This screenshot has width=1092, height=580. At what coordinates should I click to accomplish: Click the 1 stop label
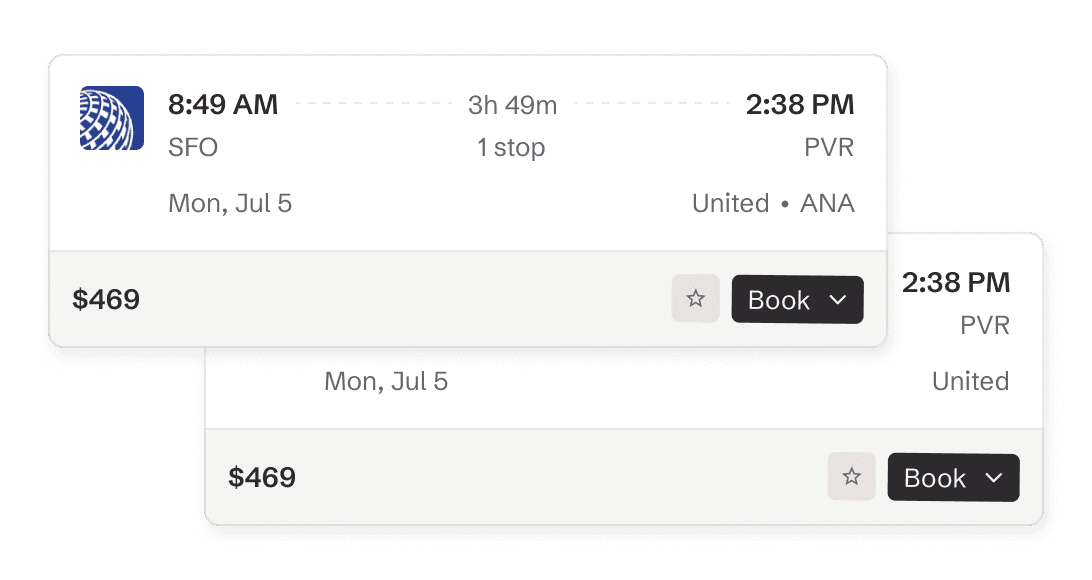point(511,147)
